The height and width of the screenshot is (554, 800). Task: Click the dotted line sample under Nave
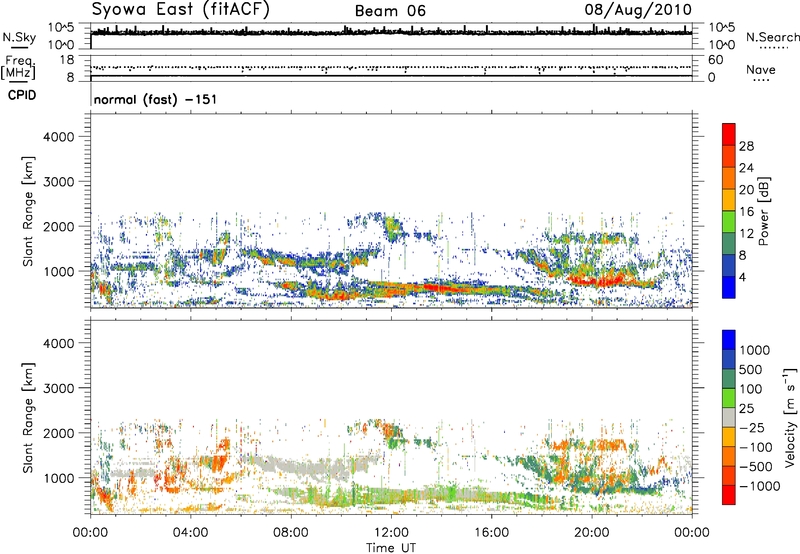click(761, 80)
